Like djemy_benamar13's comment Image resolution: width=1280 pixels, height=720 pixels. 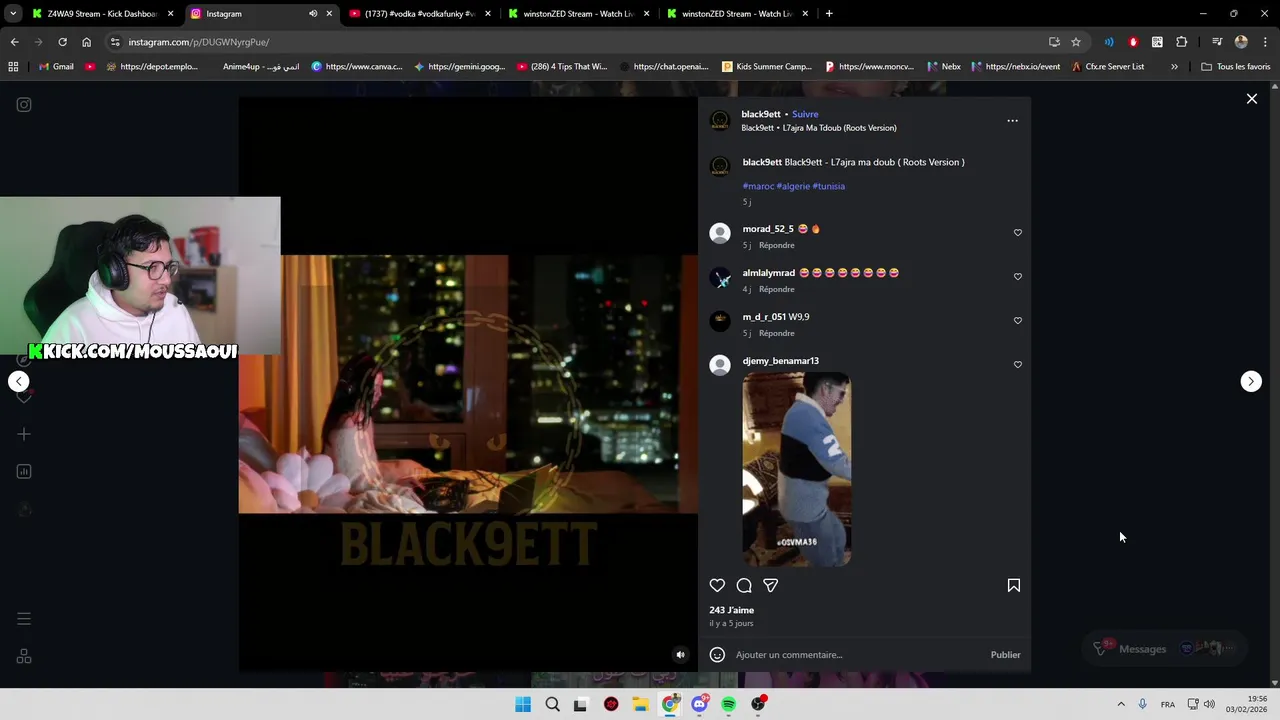1017,364
